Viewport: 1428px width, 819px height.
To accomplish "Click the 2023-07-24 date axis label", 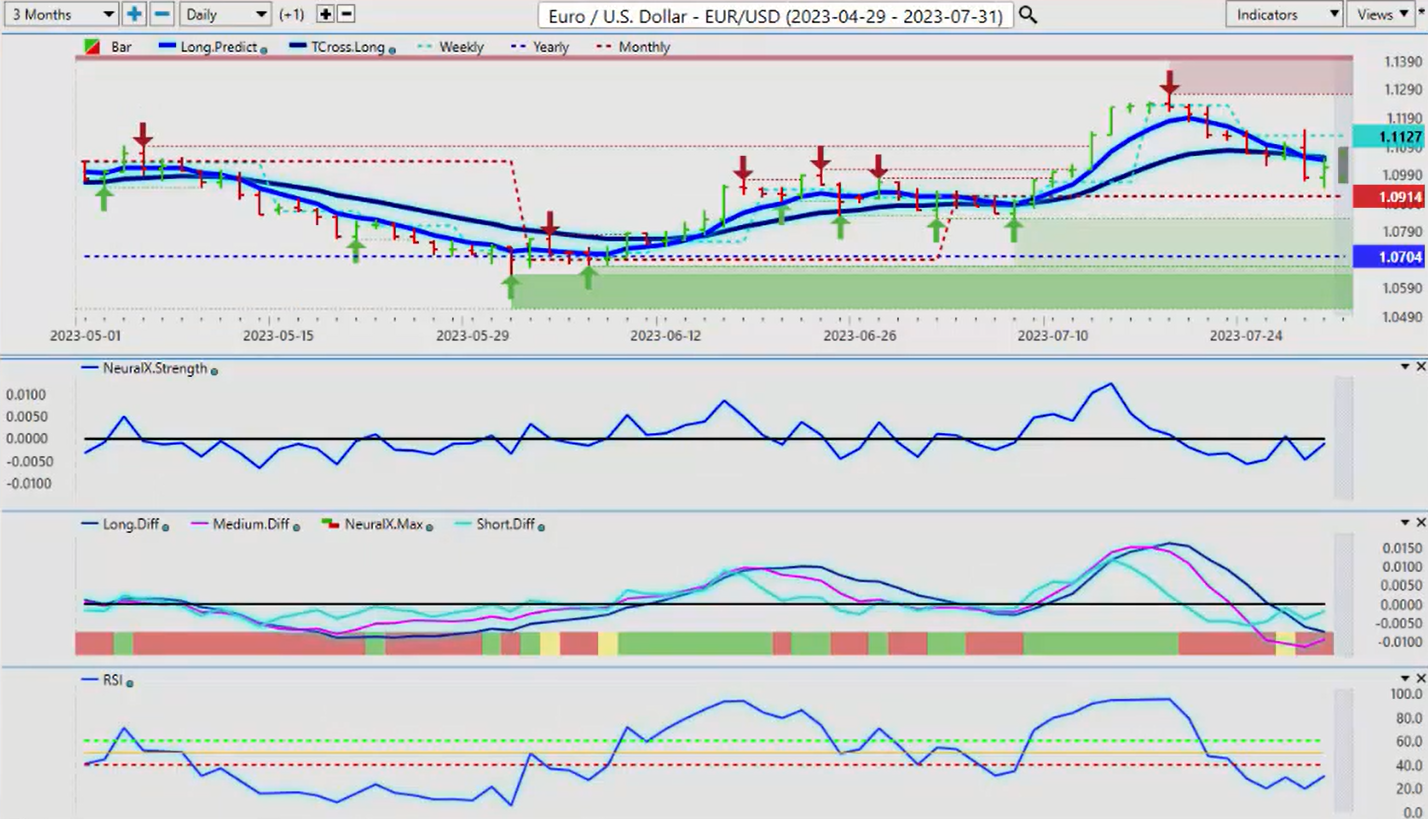I will click(1246, 336).
